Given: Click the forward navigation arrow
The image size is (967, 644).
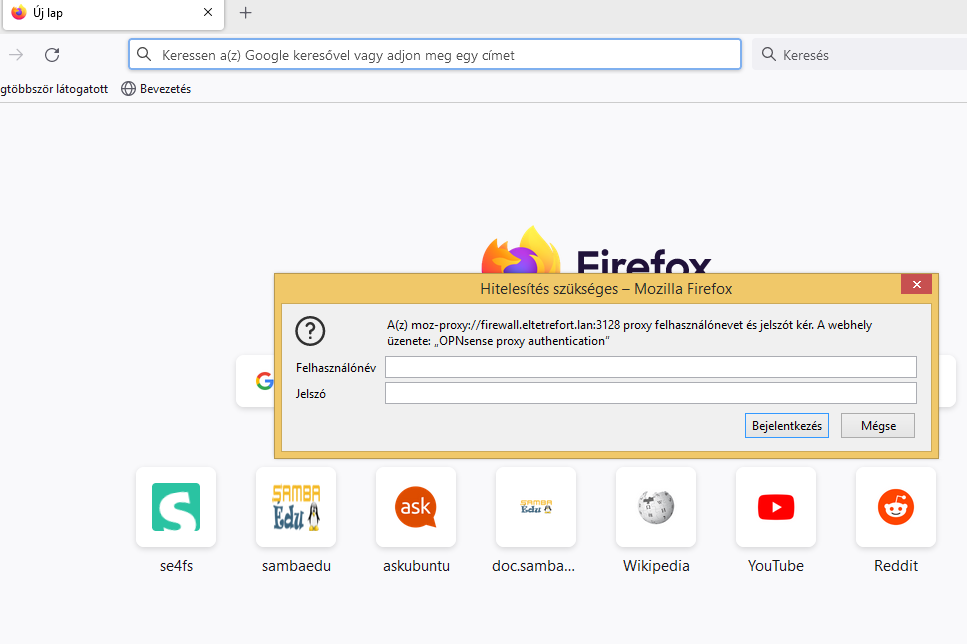Looking at the screenshot, I should coord(16,55).
